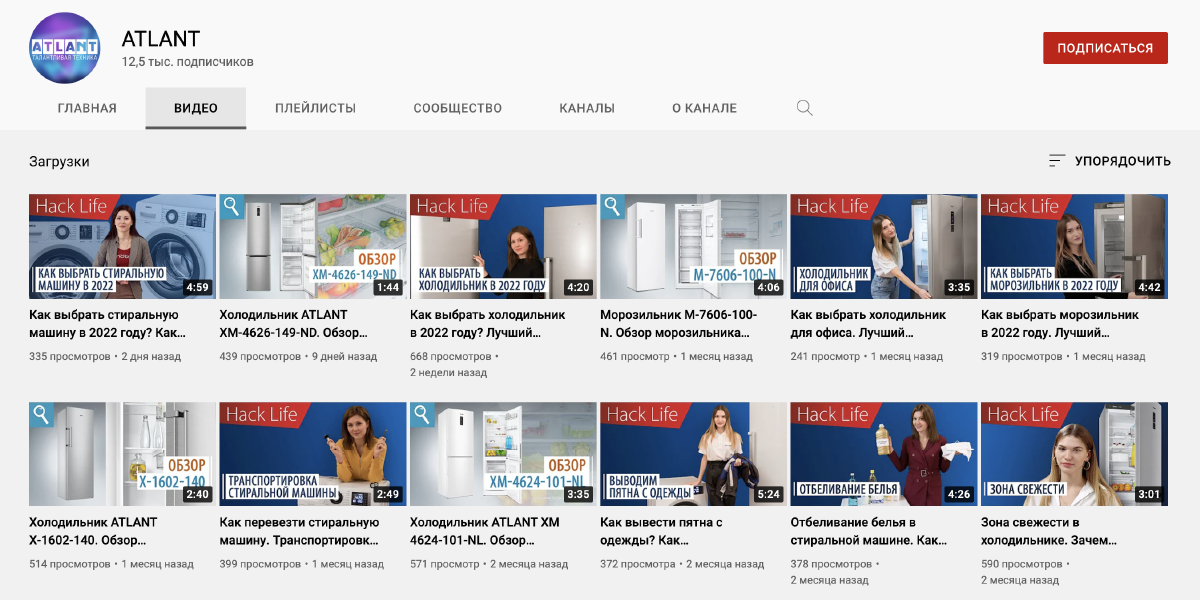Open the XM-4624-101-NL review thumbnail
Image resolution: width=1200 pixels, height=600 pixels.
[x=503, y=454]
